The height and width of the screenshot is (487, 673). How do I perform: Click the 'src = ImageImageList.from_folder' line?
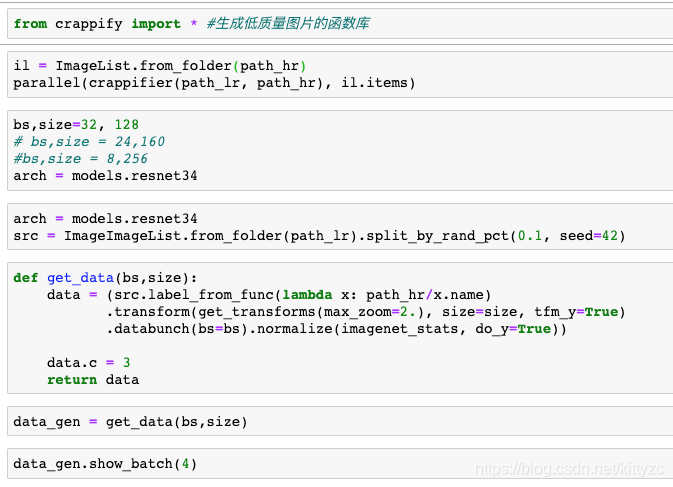pyautogui.click(x=319, y=236)
